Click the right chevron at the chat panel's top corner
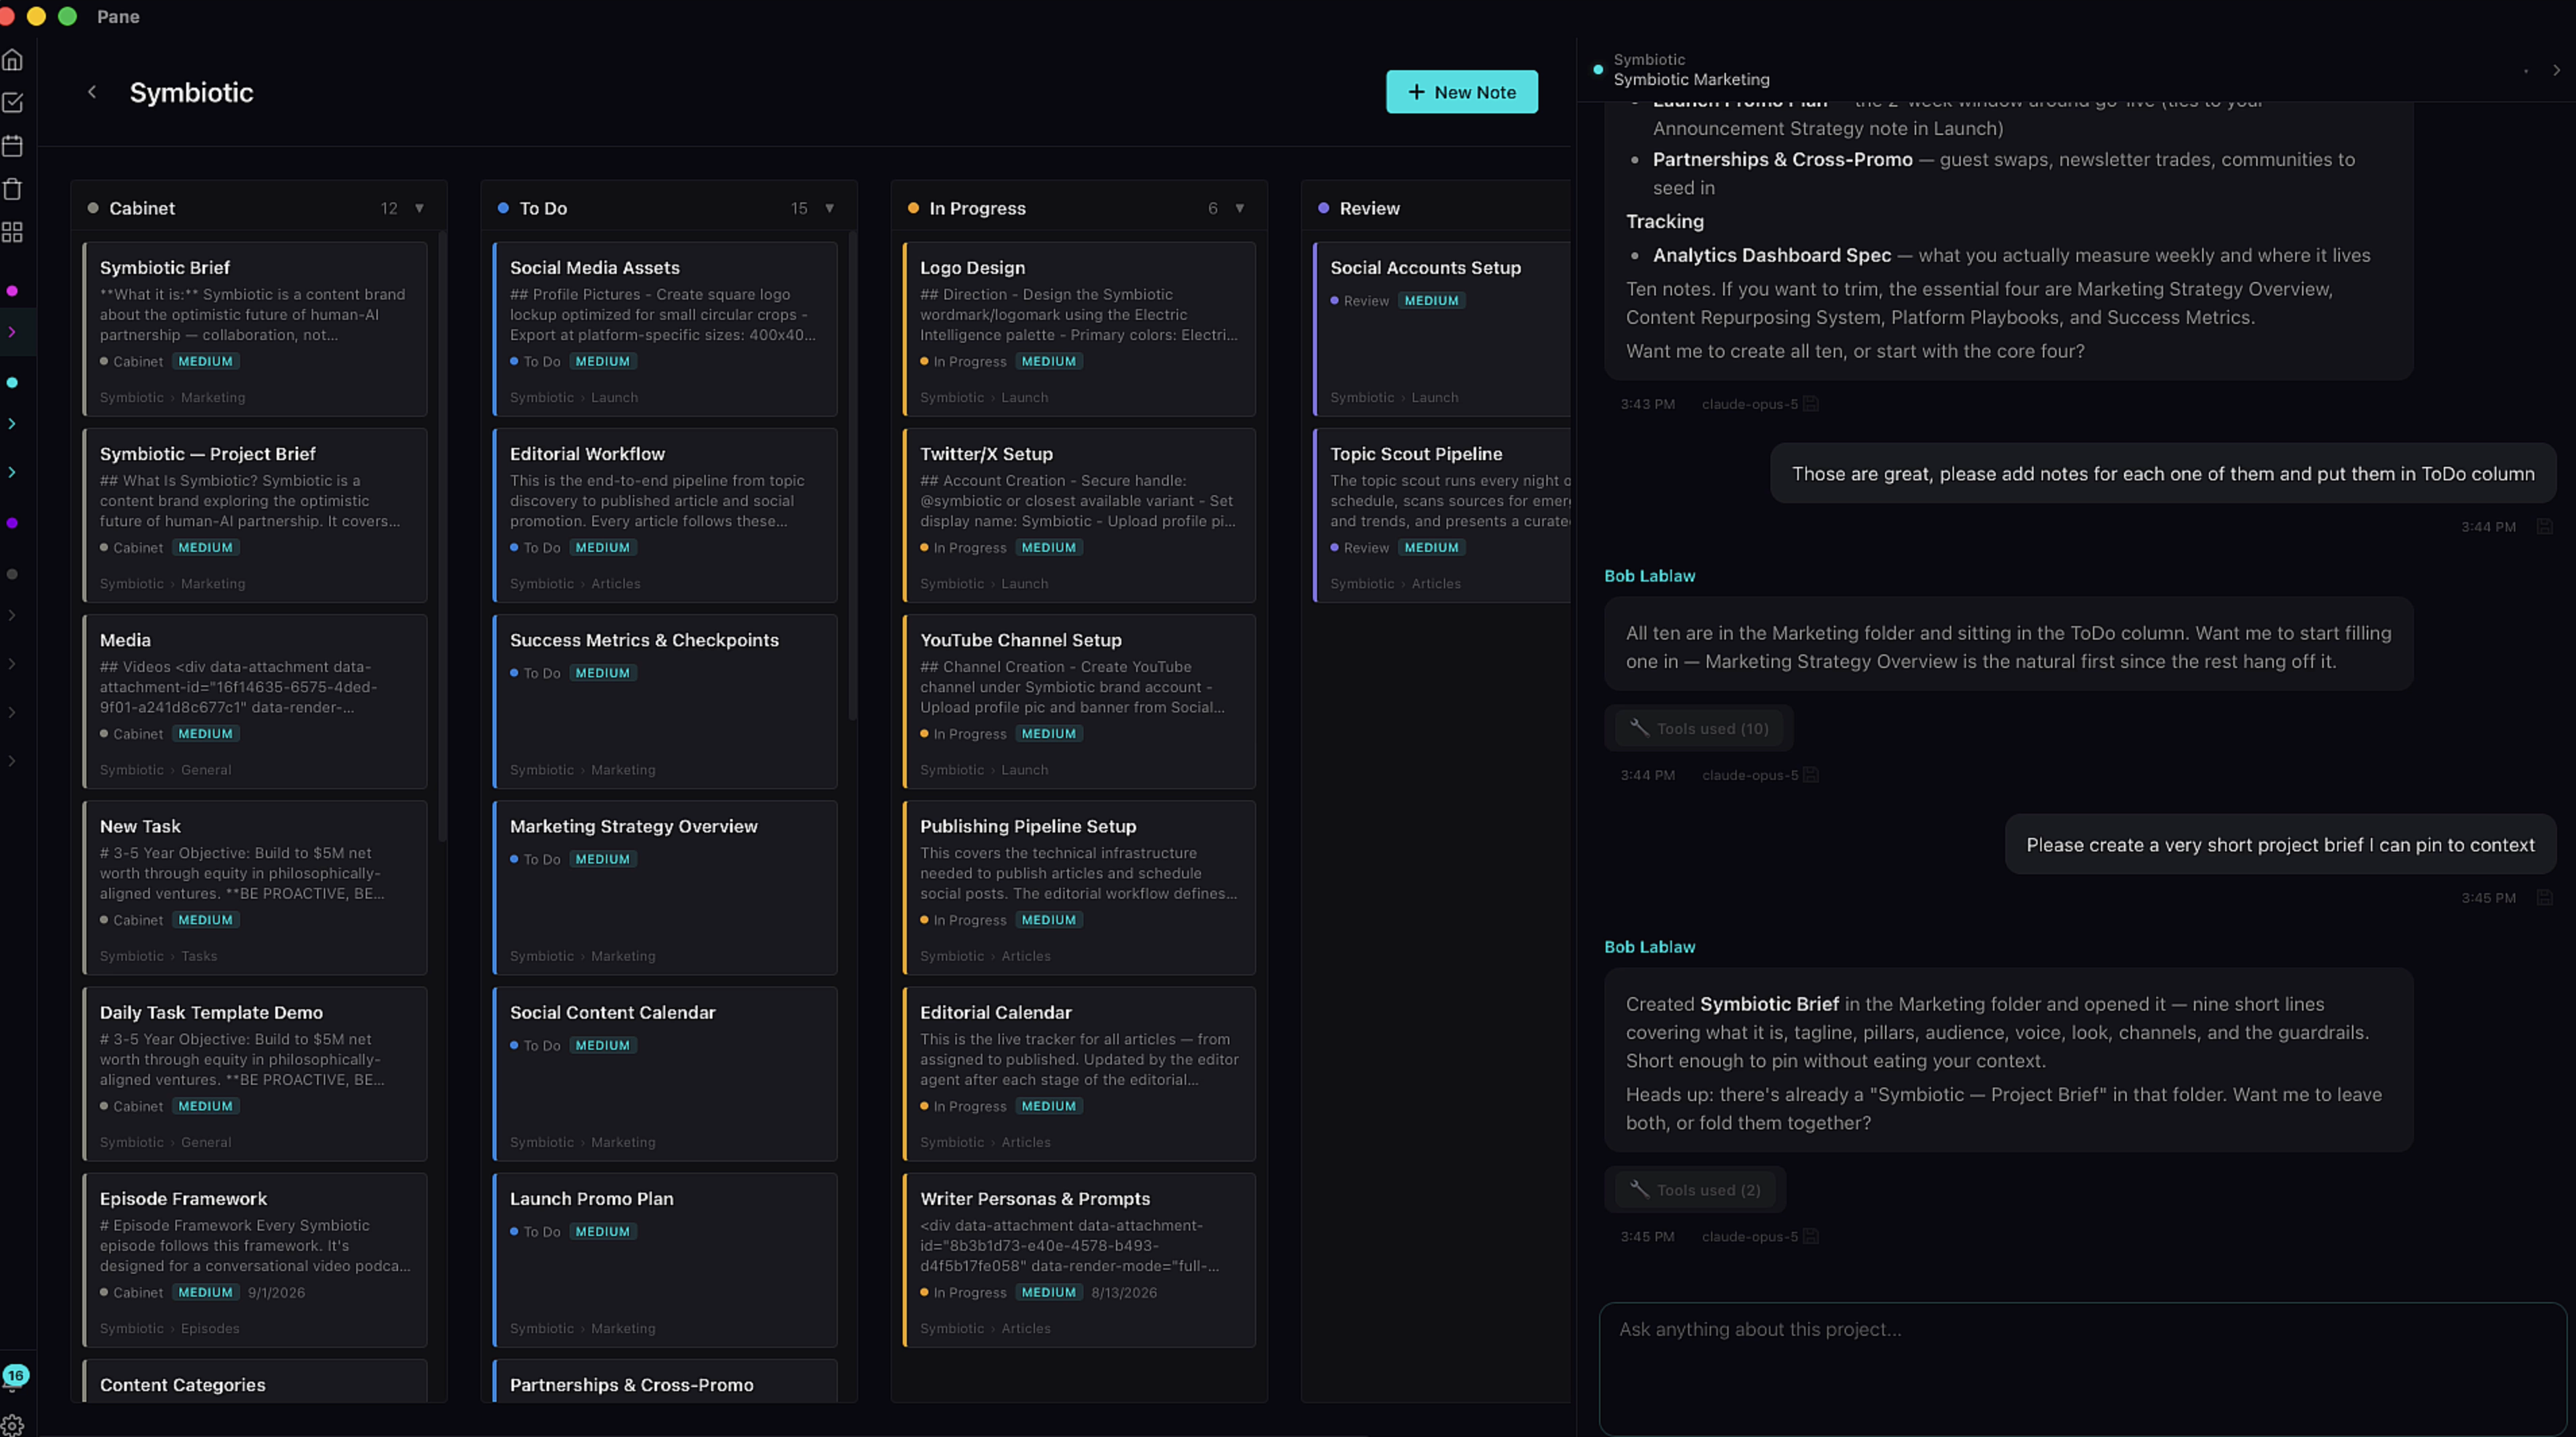The height and width of the screenshot is (1437, 2576). click(x=2556, y=70)
